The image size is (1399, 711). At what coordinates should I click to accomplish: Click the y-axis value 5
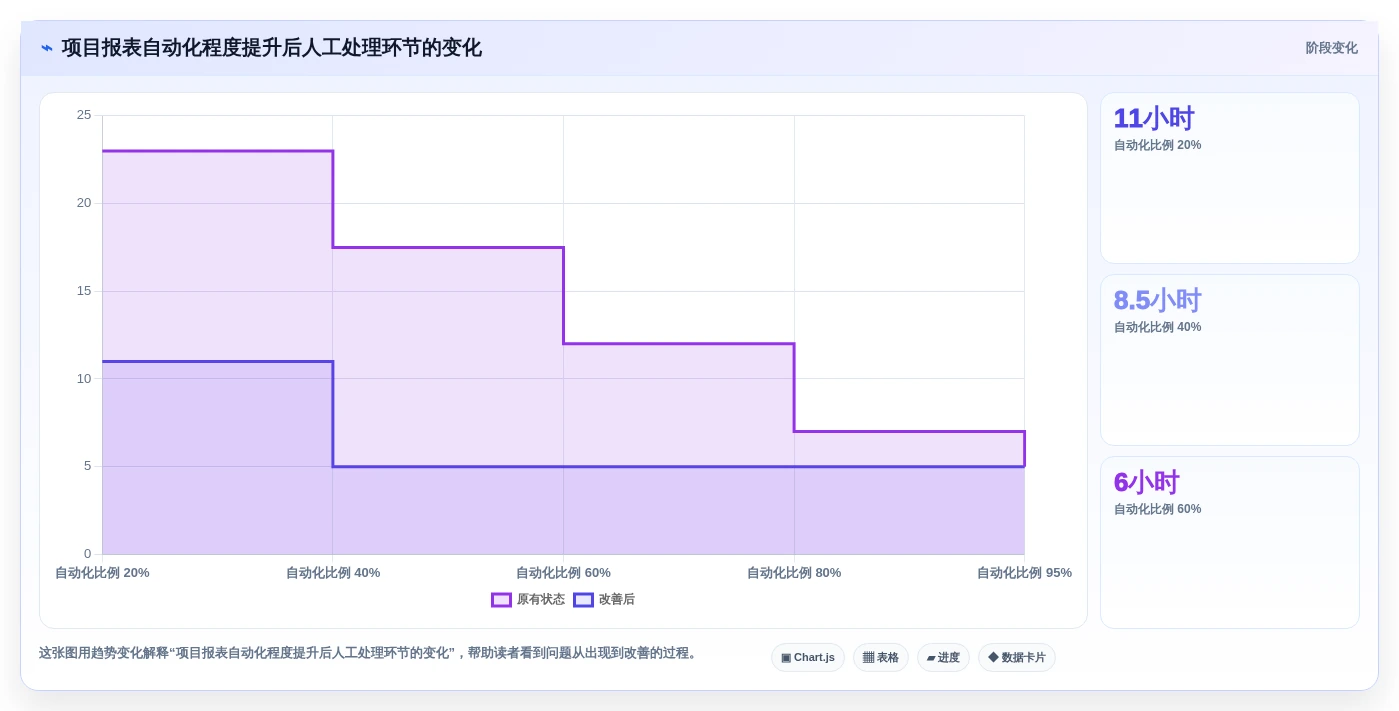pos(87,466)
